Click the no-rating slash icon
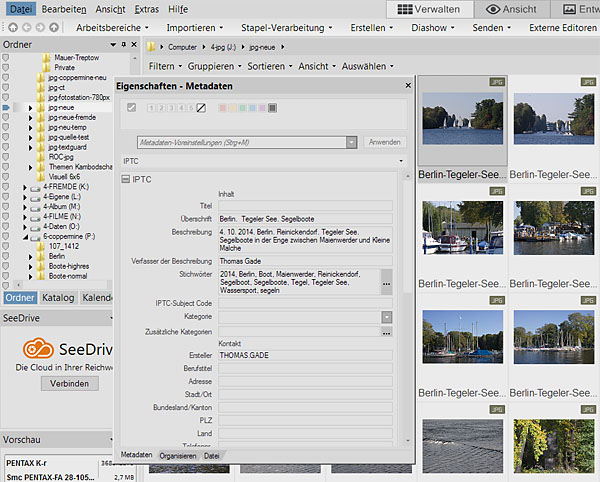Screen dimensions: 600x482 click(200, 108)
